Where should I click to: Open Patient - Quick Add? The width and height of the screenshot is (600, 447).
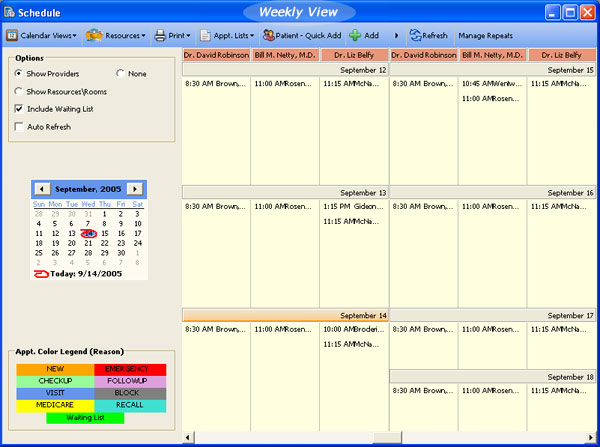(x=301, y=35)
